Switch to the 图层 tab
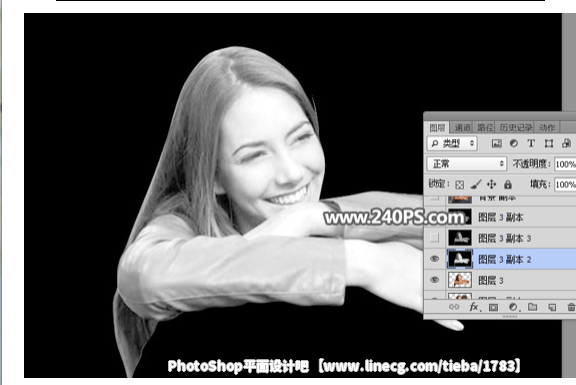 coord(437,127)
